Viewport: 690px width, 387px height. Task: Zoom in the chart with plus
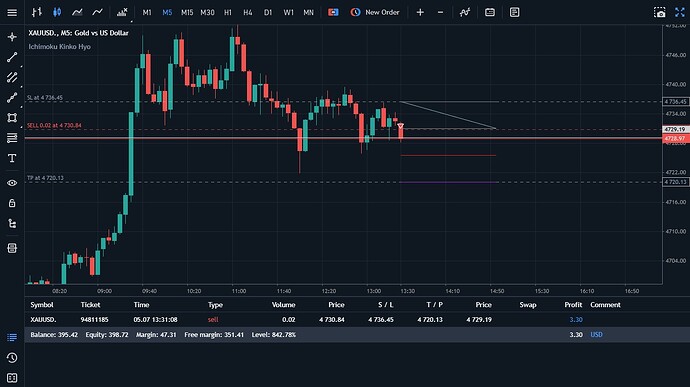420,12
